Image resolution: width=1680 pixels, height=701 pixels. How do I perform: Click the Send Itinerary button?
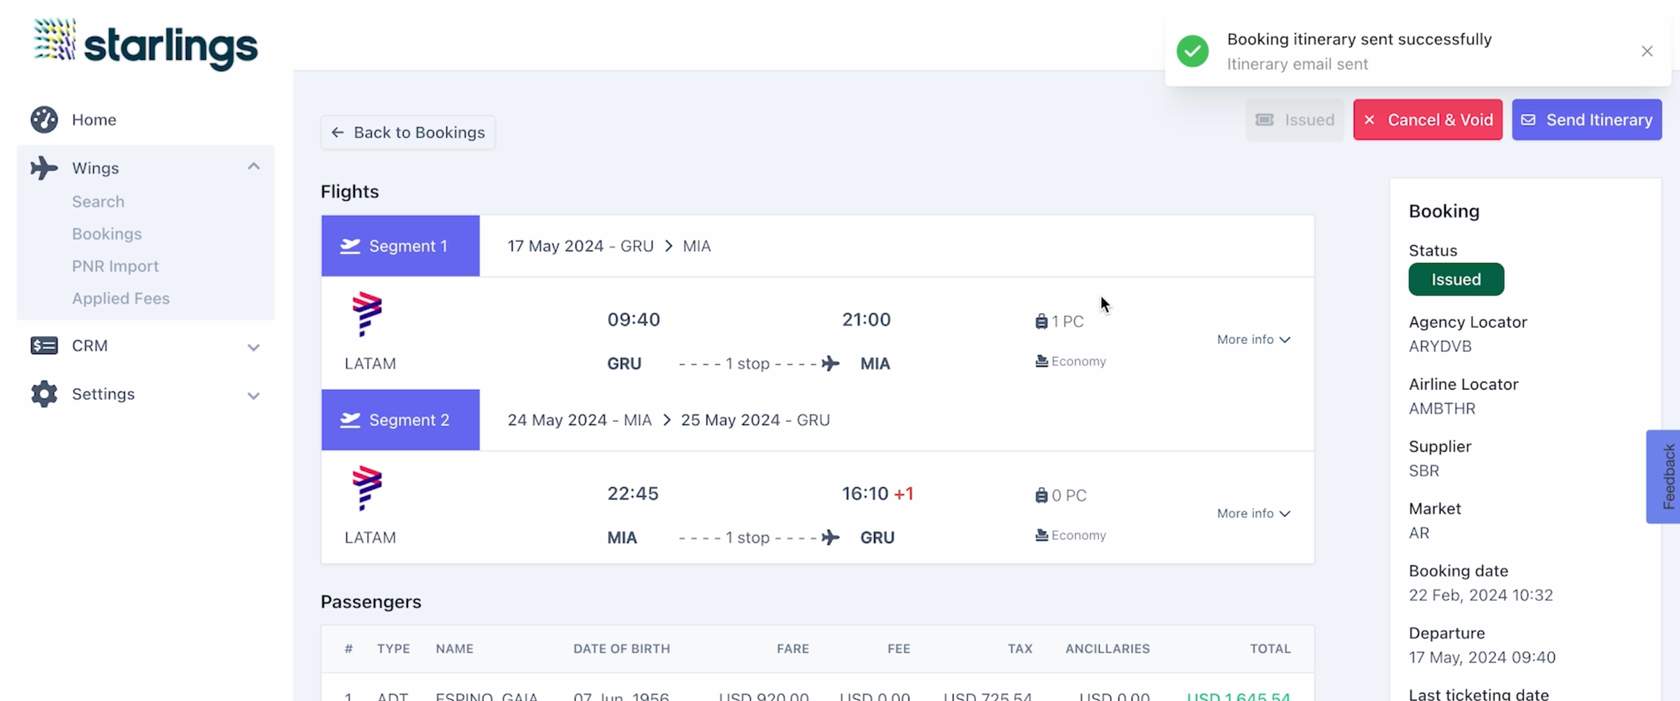(1586, 120)
